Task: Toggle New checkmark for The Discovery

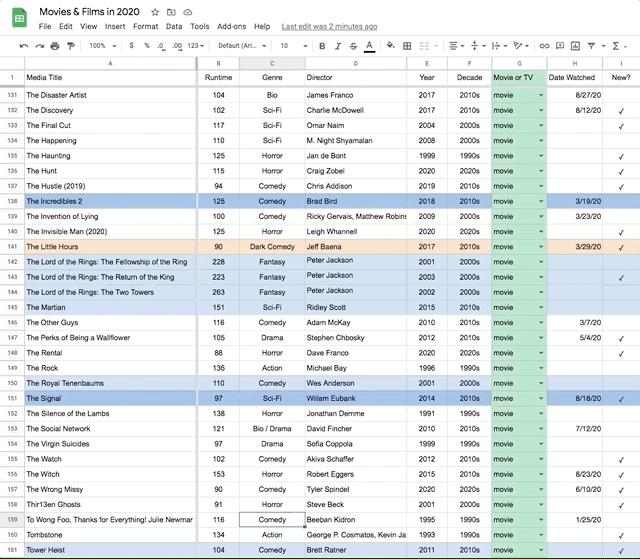Action: [x=621, y=111]
